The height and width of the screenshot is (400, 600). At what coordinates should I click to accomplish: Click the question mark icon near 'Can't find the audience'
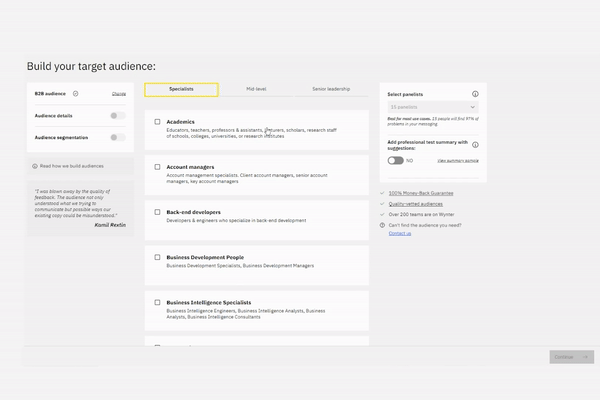click(382, 225)
